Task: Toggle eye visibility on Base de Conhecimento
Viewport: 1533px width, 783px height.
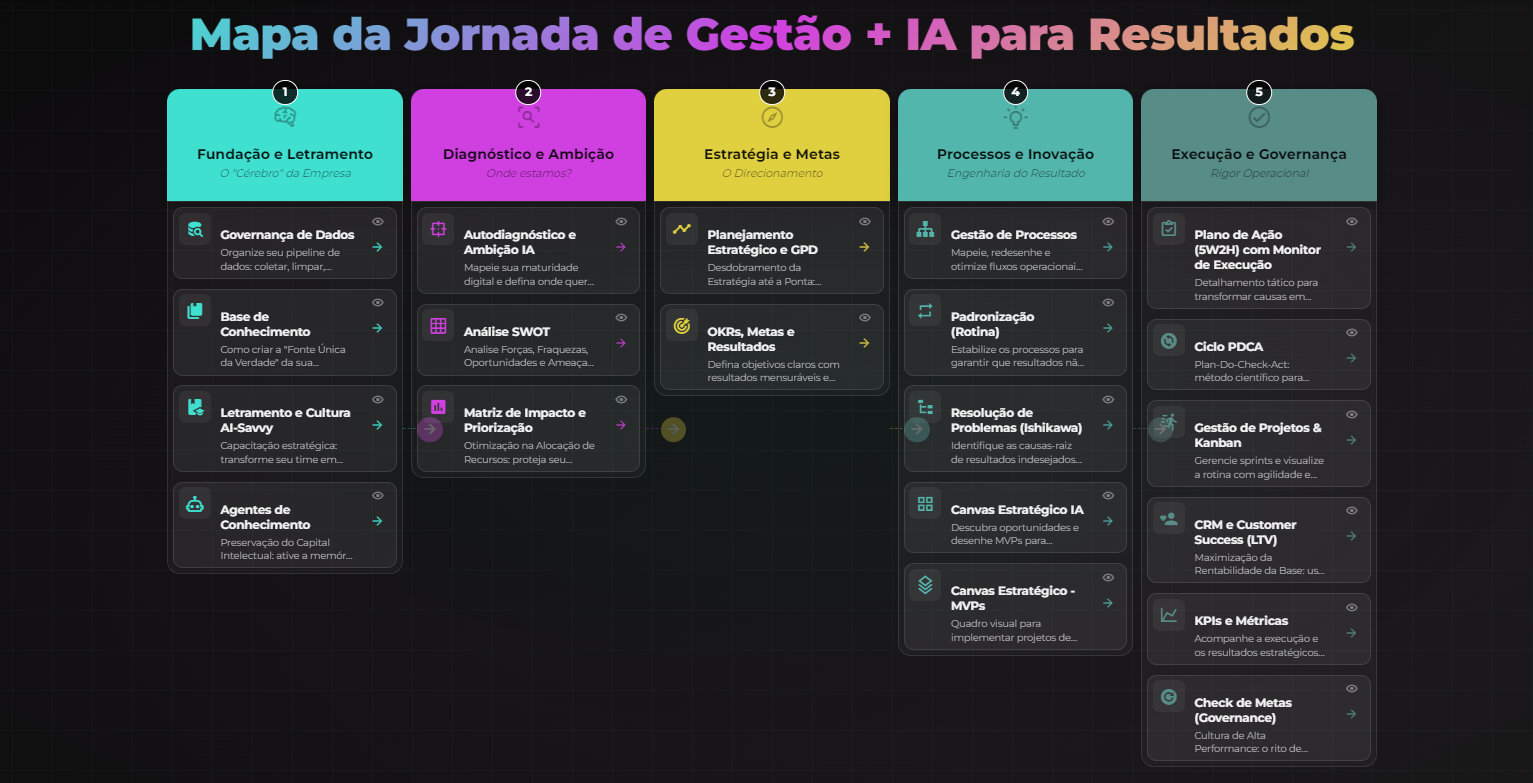Action: (378, 303)
